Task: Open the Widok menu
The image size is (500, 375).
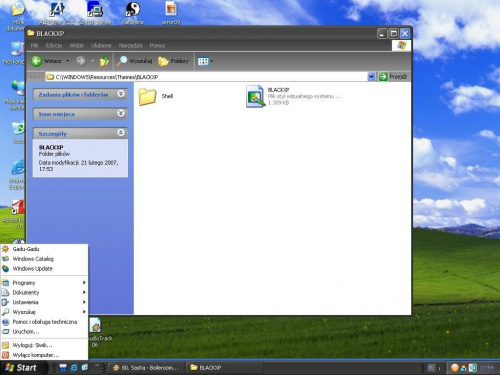Action: (x=77, y=45)
